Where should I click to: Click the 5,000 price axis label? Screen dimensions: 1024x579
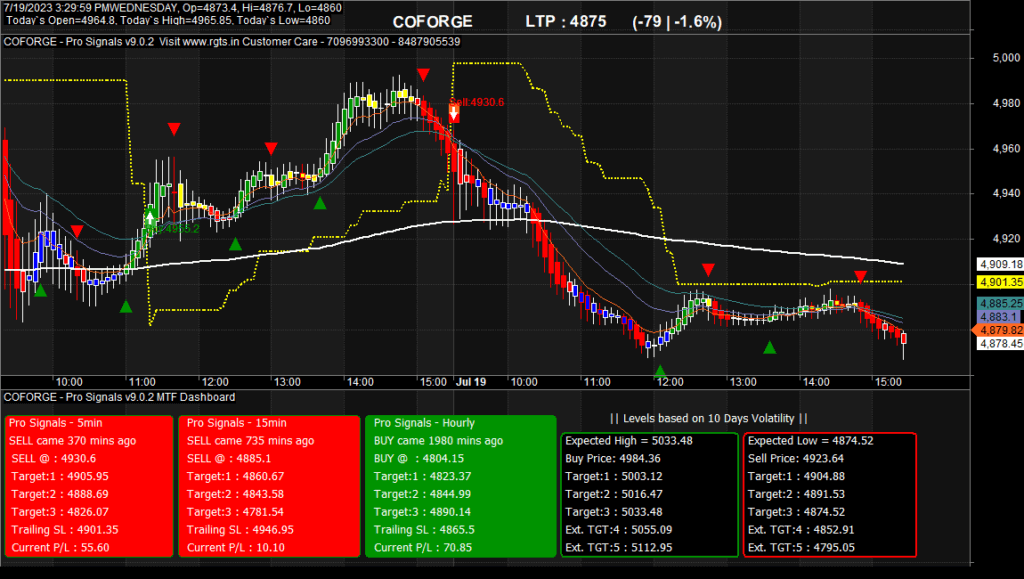coord(1006,58)
